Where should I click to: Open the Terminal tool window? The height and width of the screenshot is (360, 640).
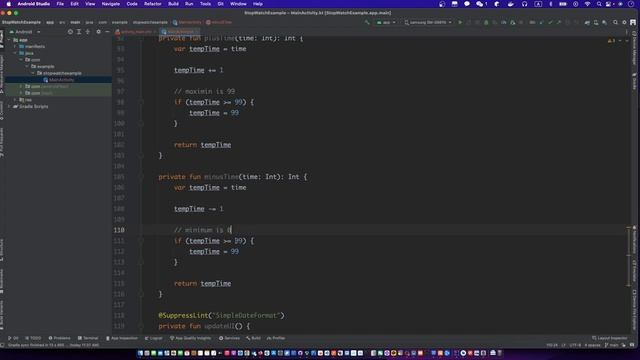[x=88, y=338]
